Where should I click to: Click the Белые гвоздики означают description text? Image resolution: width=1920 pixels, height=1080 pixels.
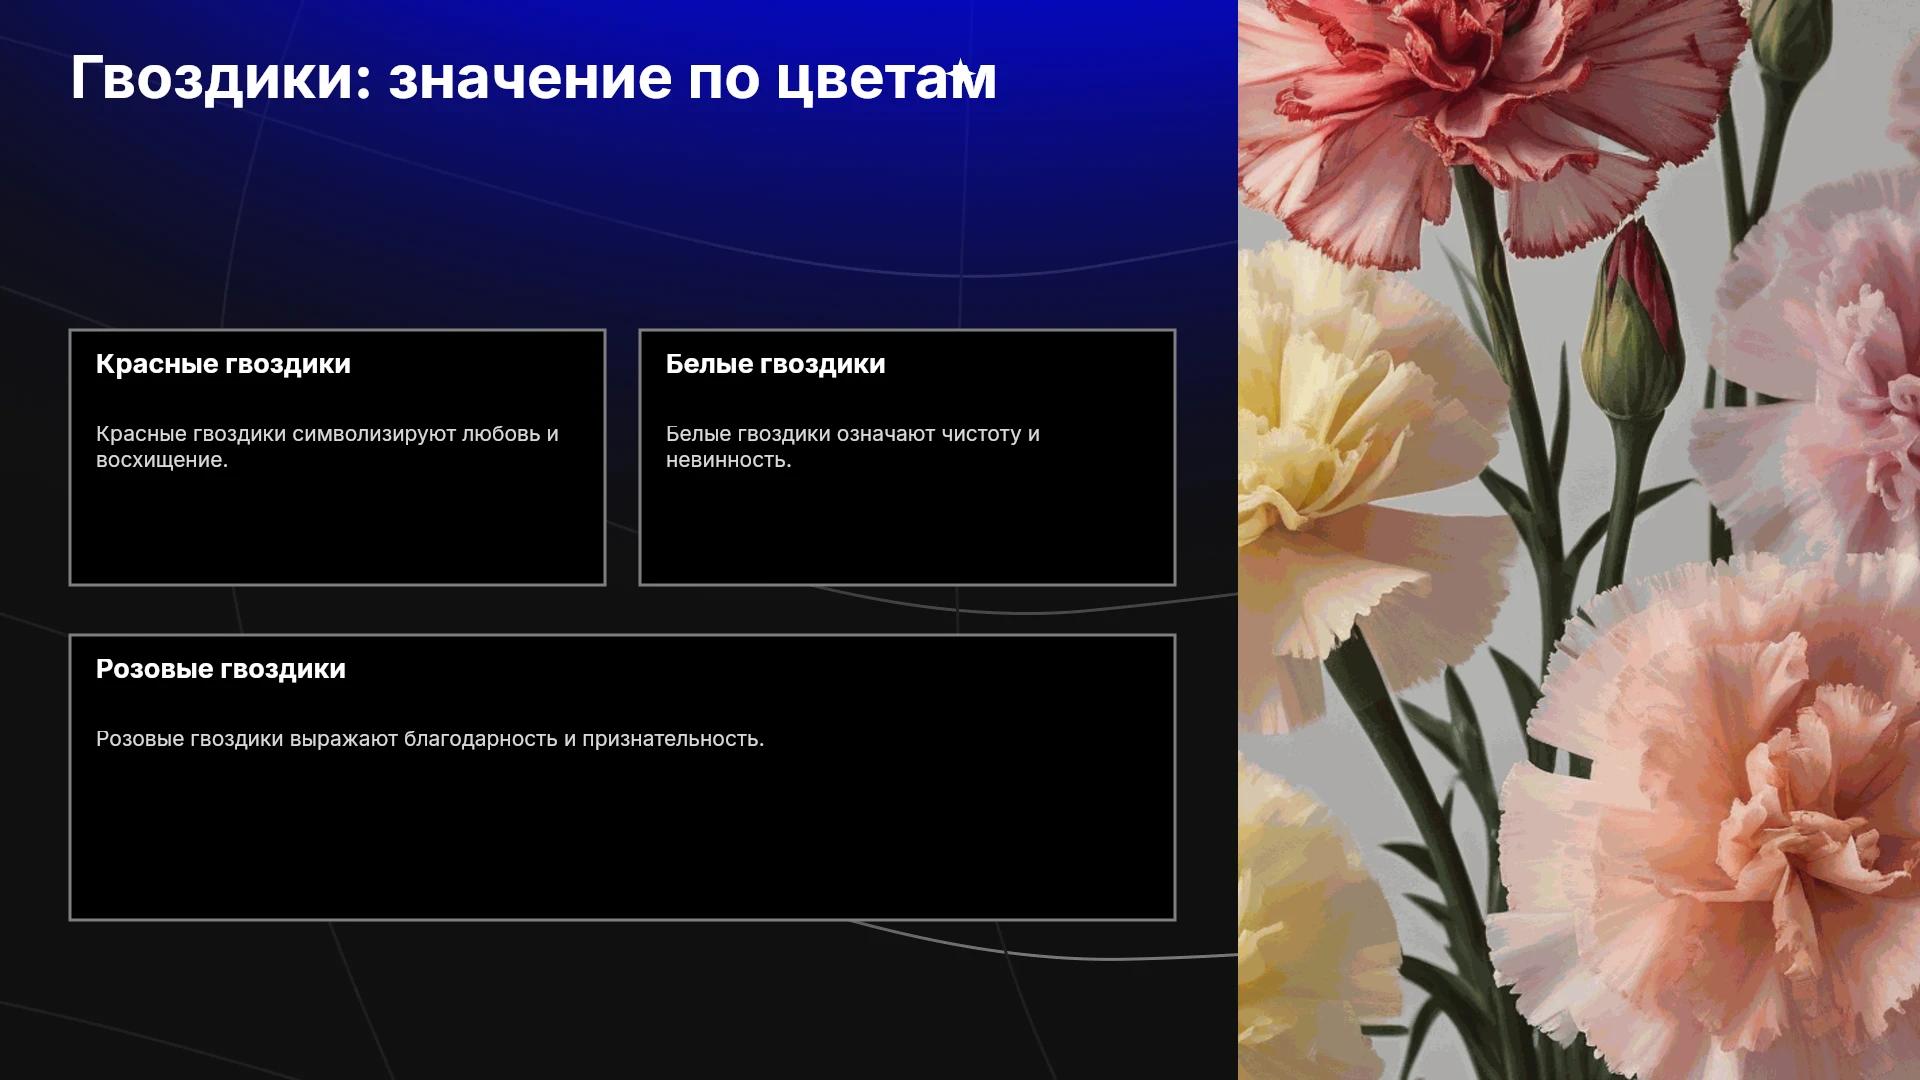click(853, 447)
